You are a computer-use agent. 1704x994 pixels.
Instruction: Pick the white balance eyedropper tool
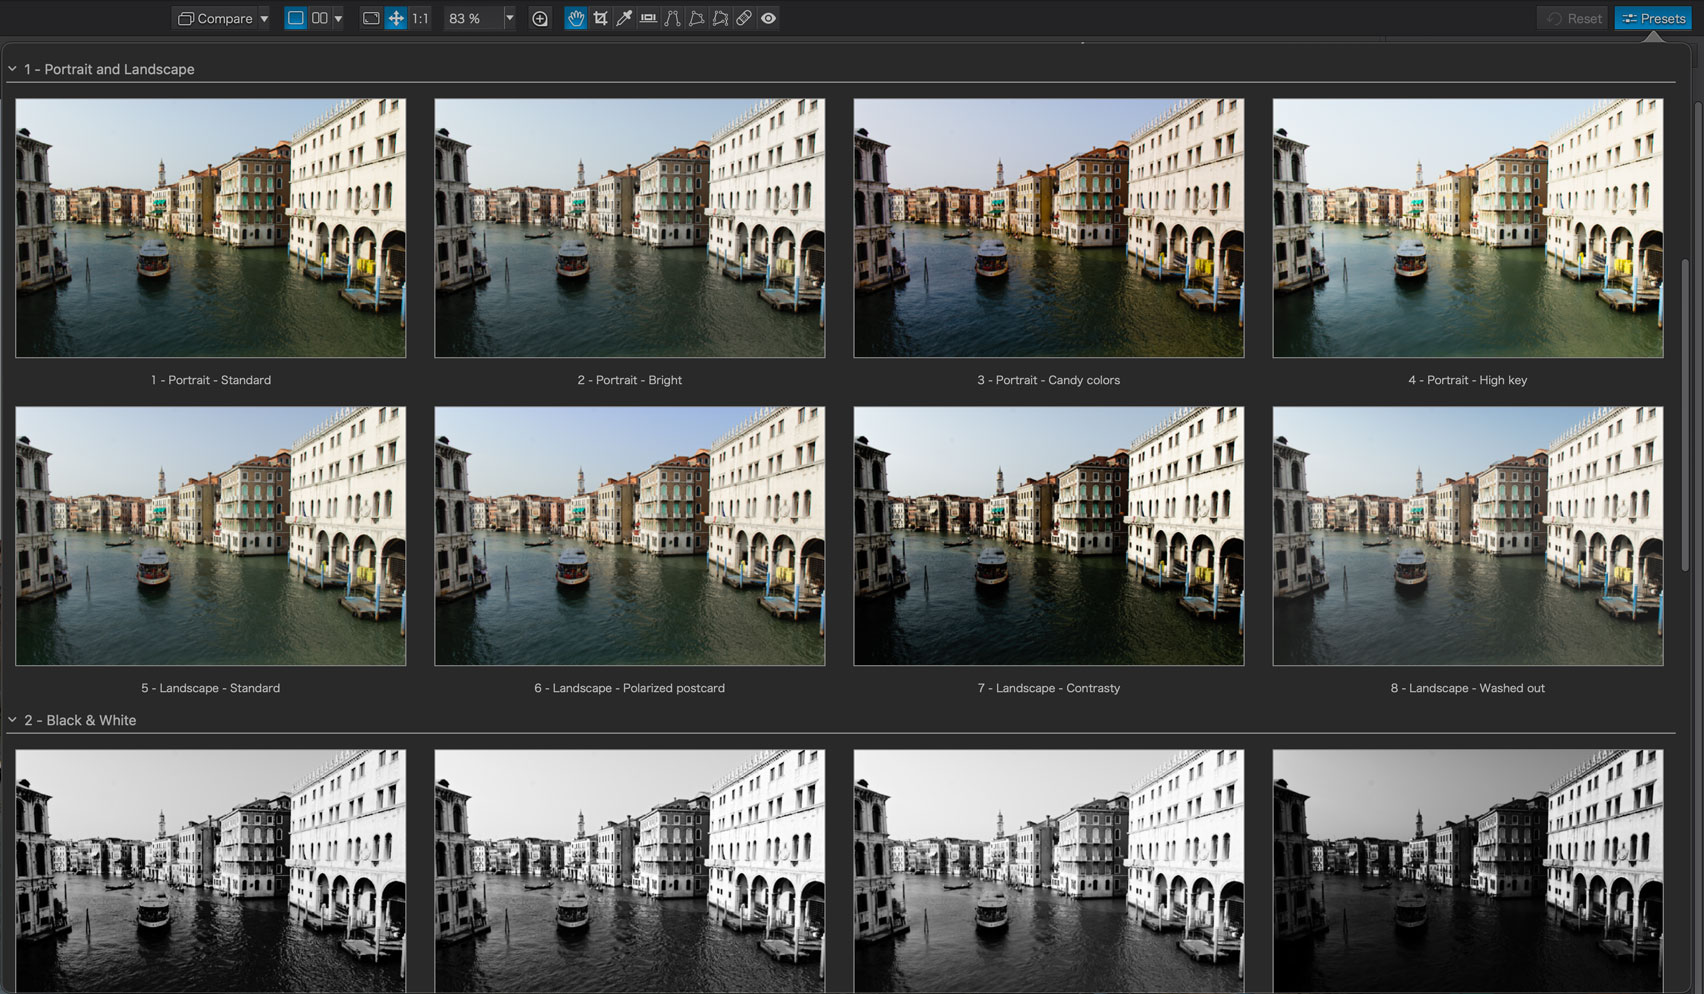pos(624,18)
